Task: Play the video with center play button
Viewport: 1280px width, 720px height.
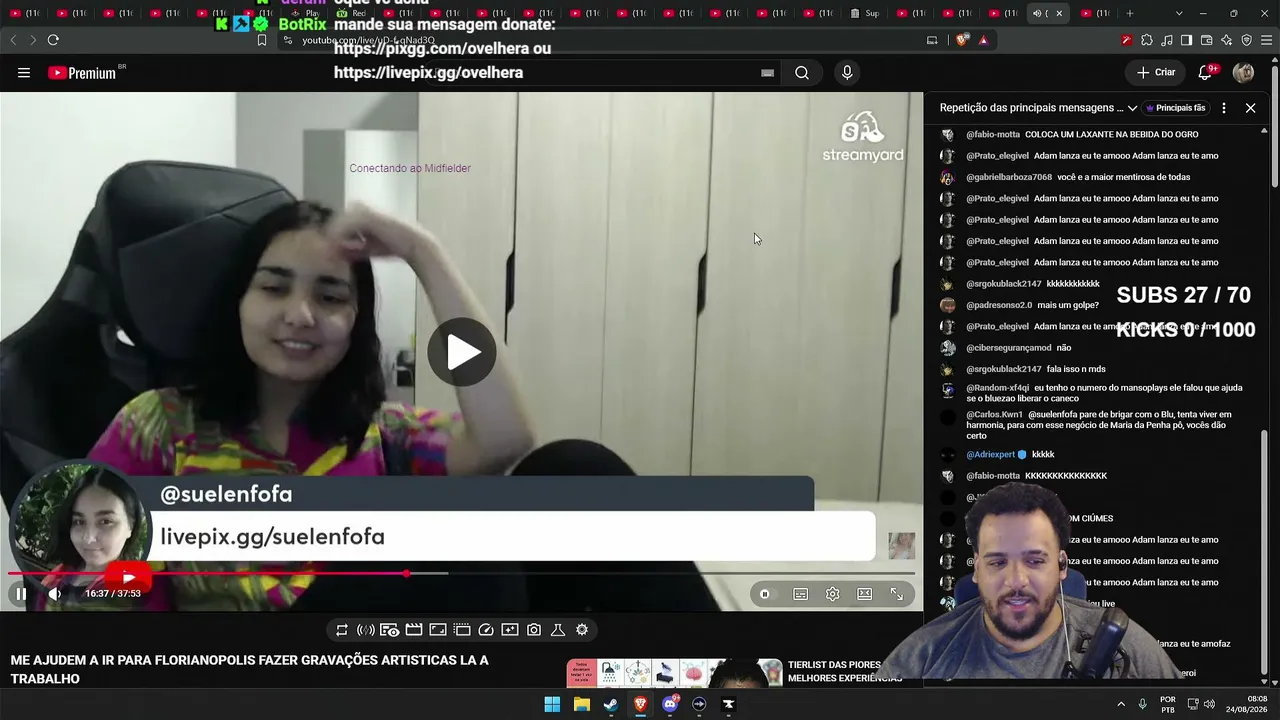Action: tap(462, 352)
